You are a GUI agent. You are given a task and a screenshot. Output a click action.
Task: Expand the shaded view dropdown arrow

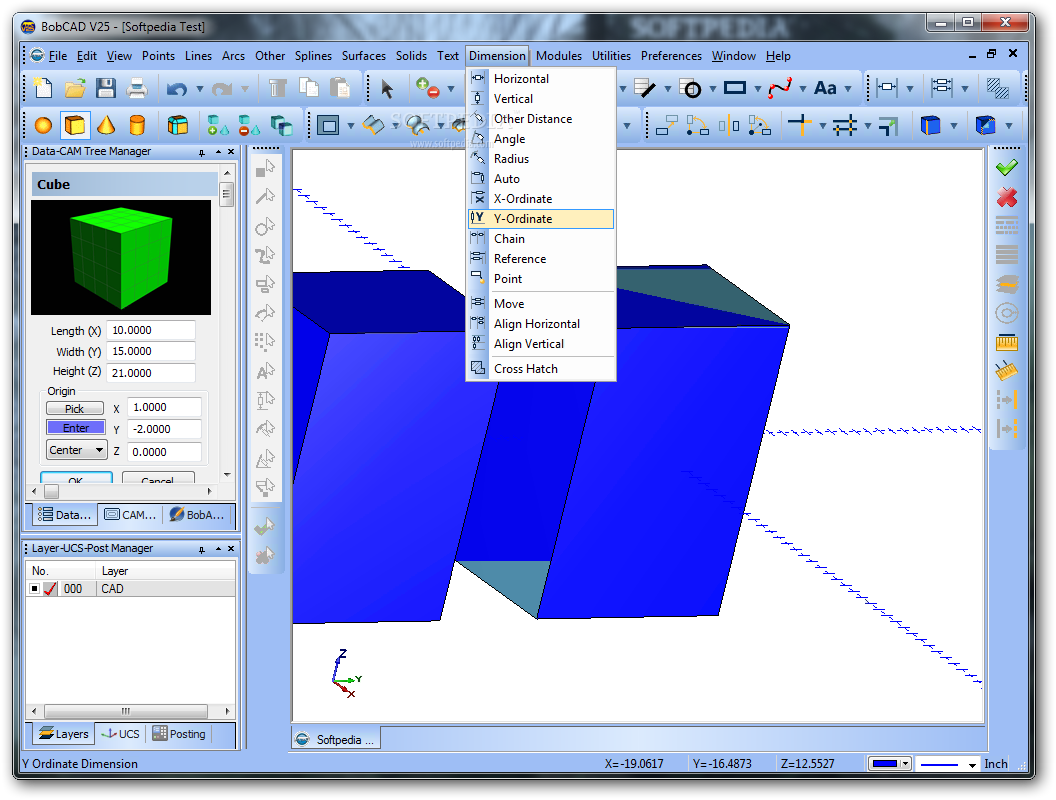954,126
